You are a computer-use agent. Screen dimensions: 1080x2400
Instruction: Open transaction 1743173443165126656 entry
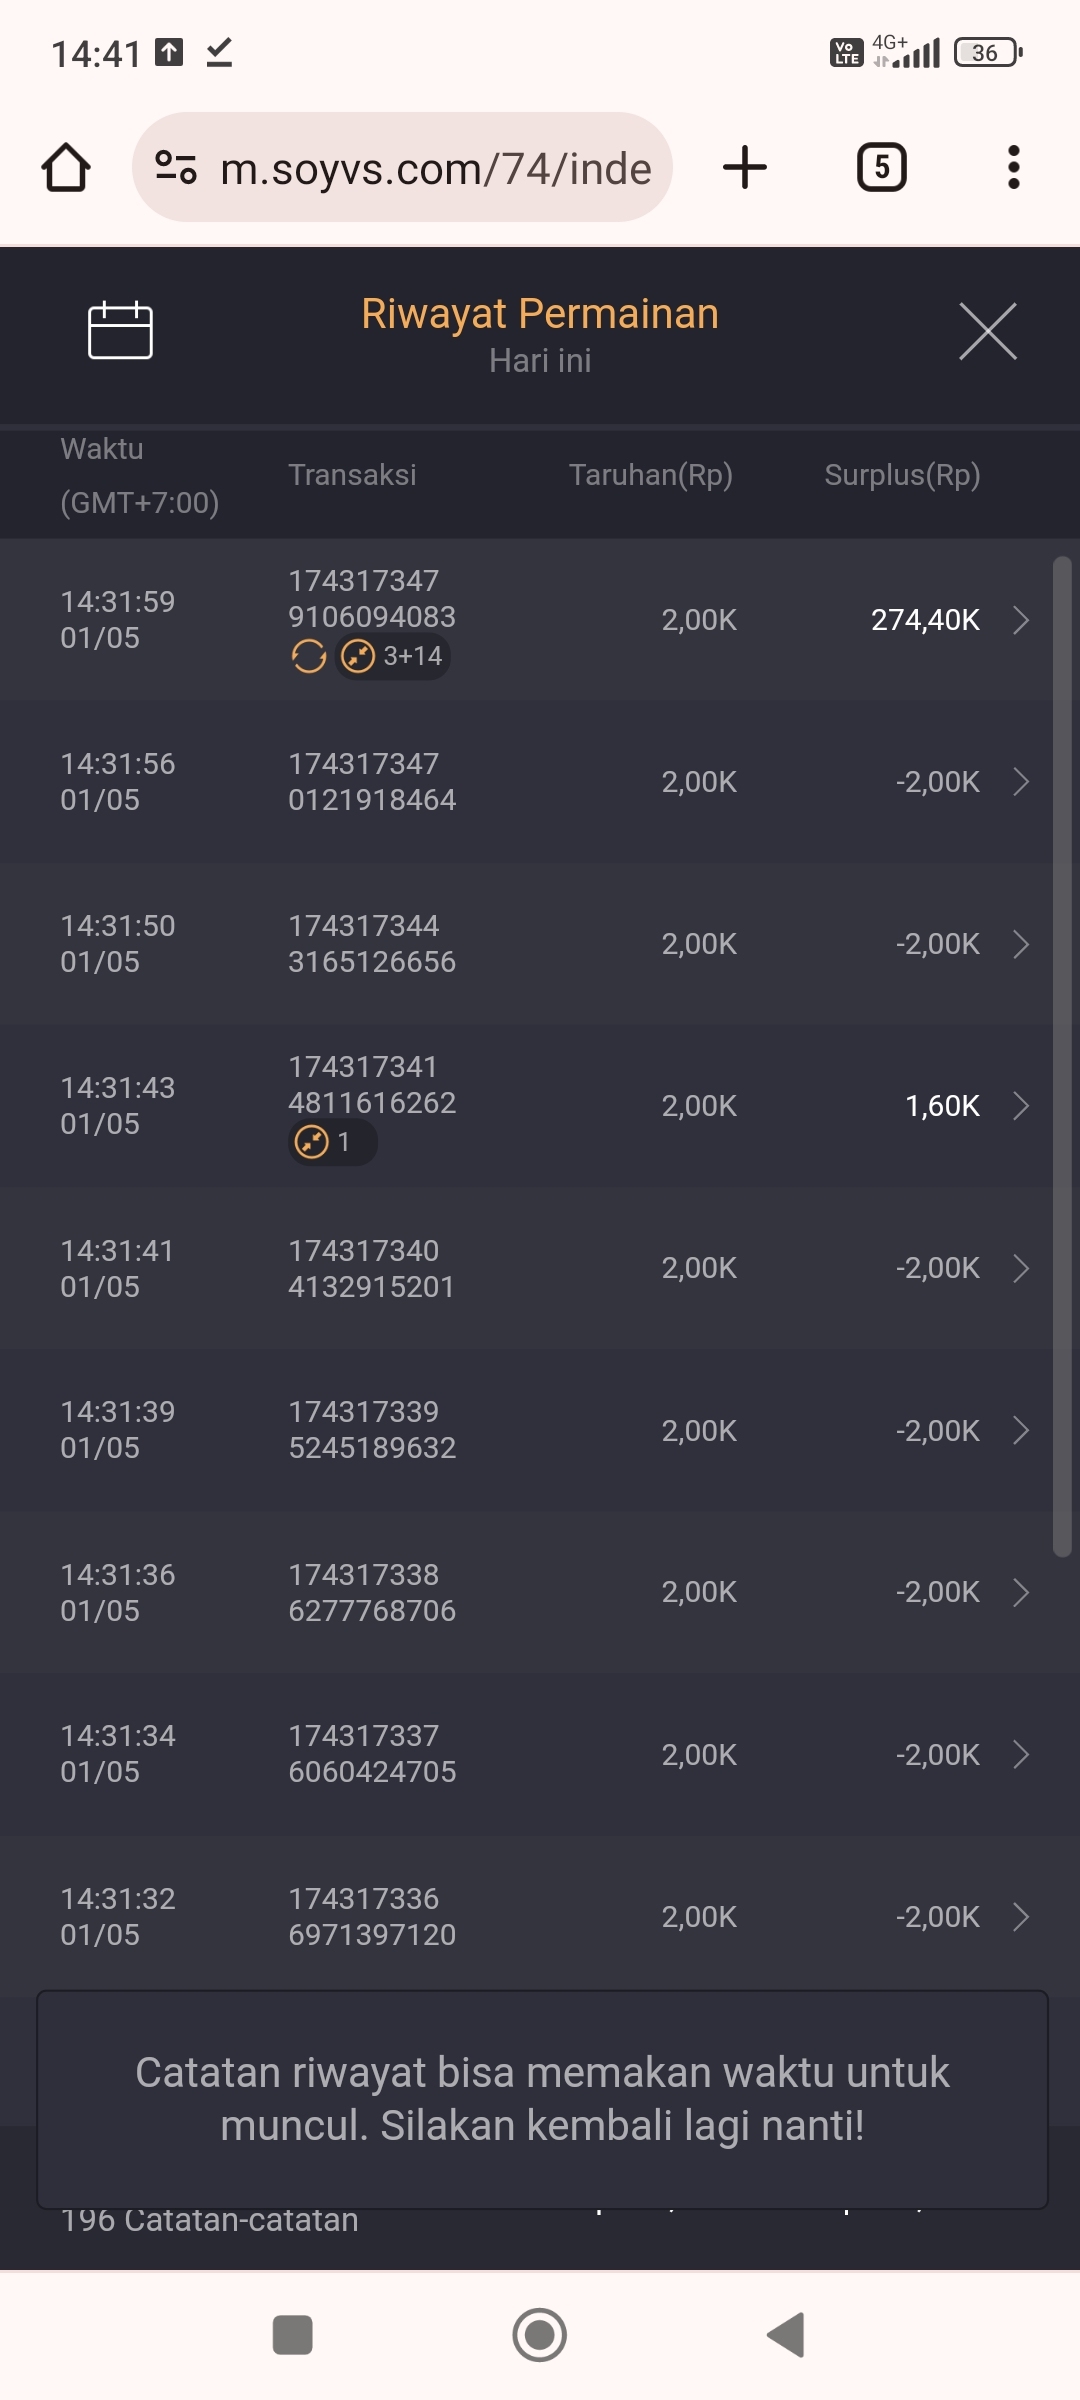(372, 944)
